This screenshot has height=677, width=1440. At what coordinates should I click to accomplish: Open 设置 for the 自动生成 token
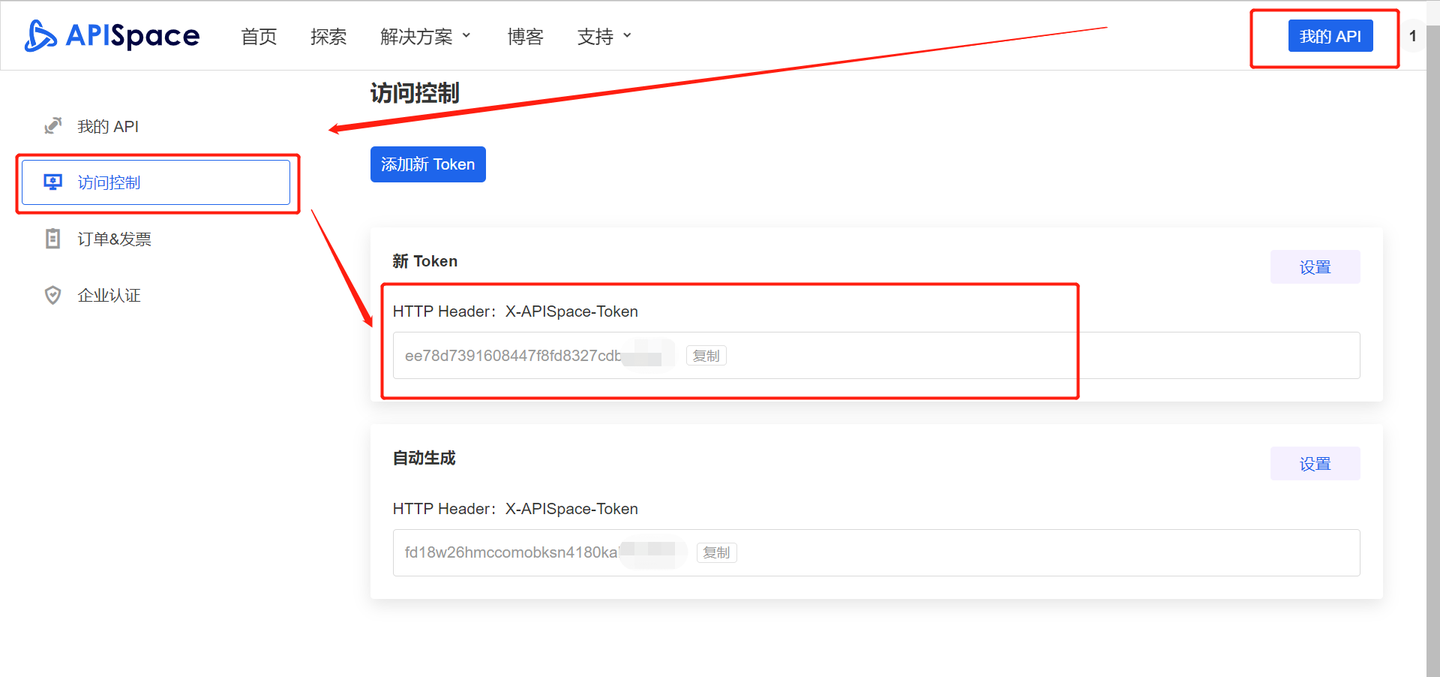1315,463
